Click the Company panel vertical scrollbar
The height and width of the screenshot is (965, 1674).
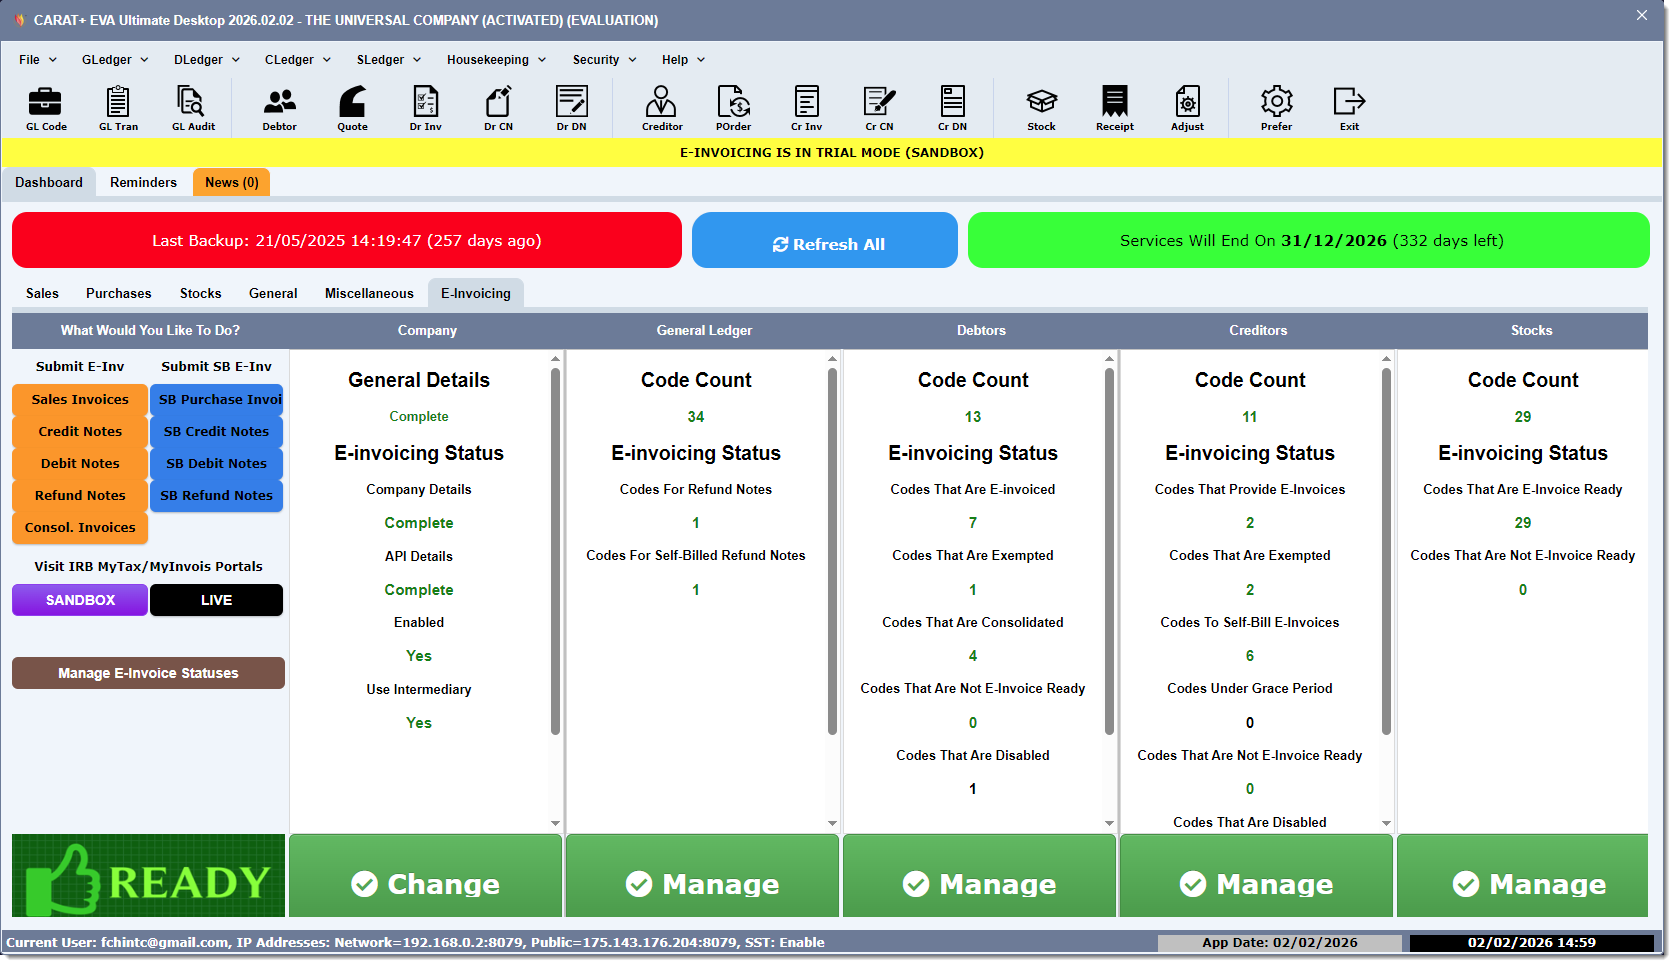click(555, 550)
